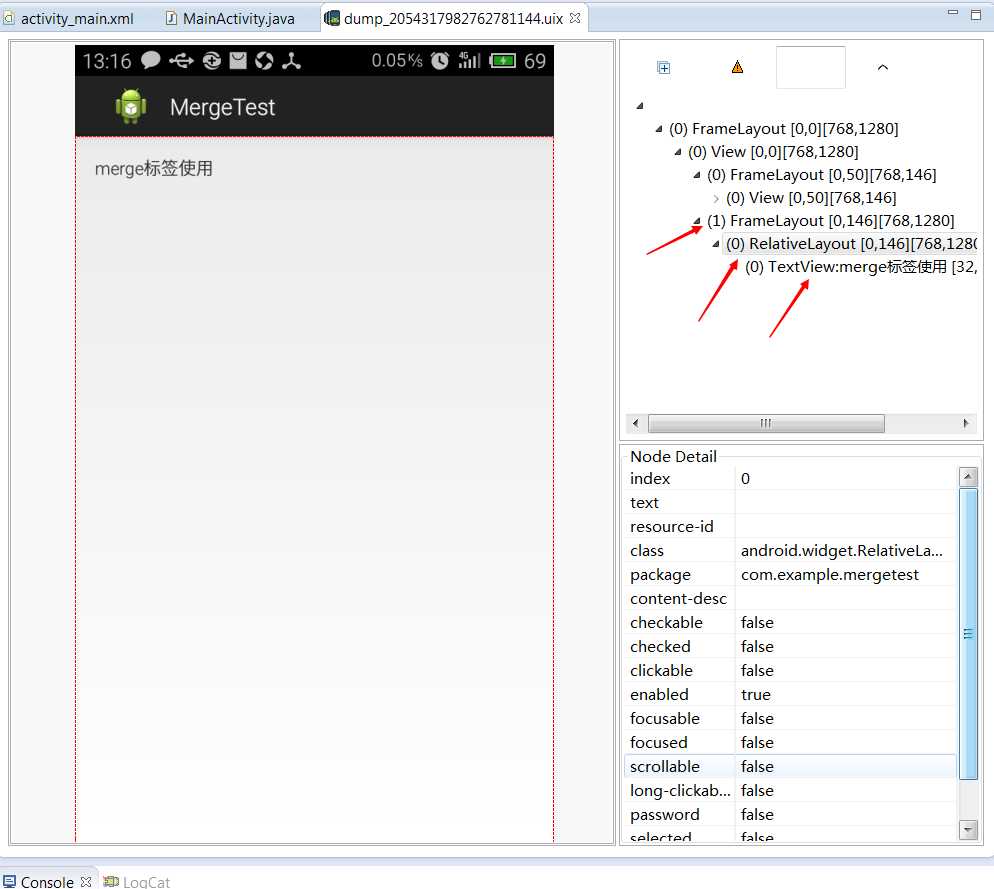Viewport: 994px width, 889px height.
Task: Select the focused row in Node Detail
Action: (791, 743)
